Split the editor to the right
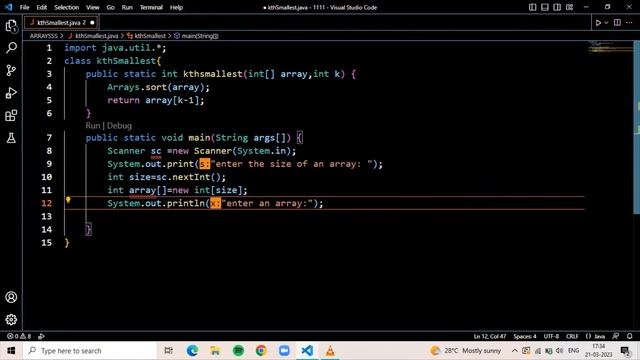This screenshot has width=640, height=360. pyautogui.click(x=617, y=22)
